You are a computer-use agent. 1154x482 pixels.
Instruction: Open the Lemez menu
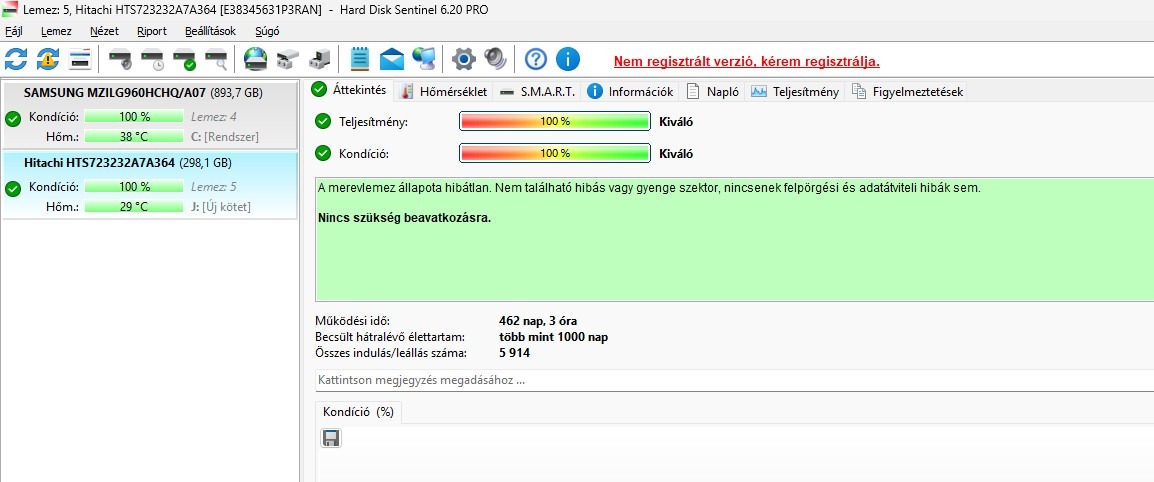(57, 32)
